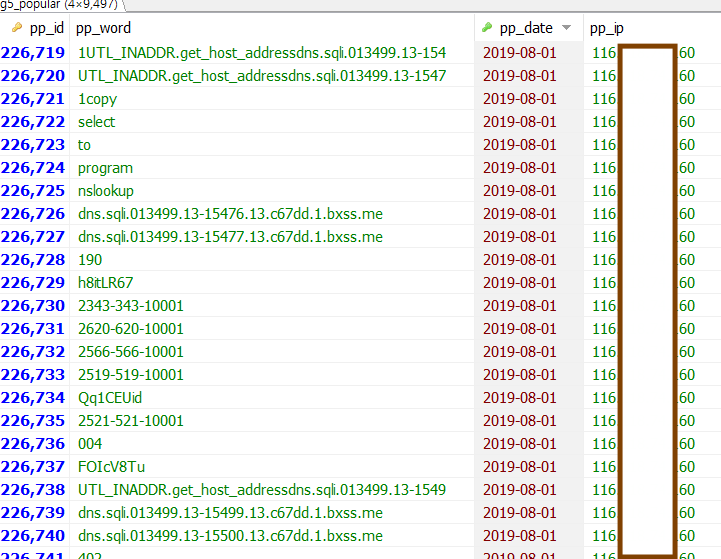The width and height of the screenshot is (721, 559).
Task: Click the pp_word cell '004'
Action: [x=272, y=444]
